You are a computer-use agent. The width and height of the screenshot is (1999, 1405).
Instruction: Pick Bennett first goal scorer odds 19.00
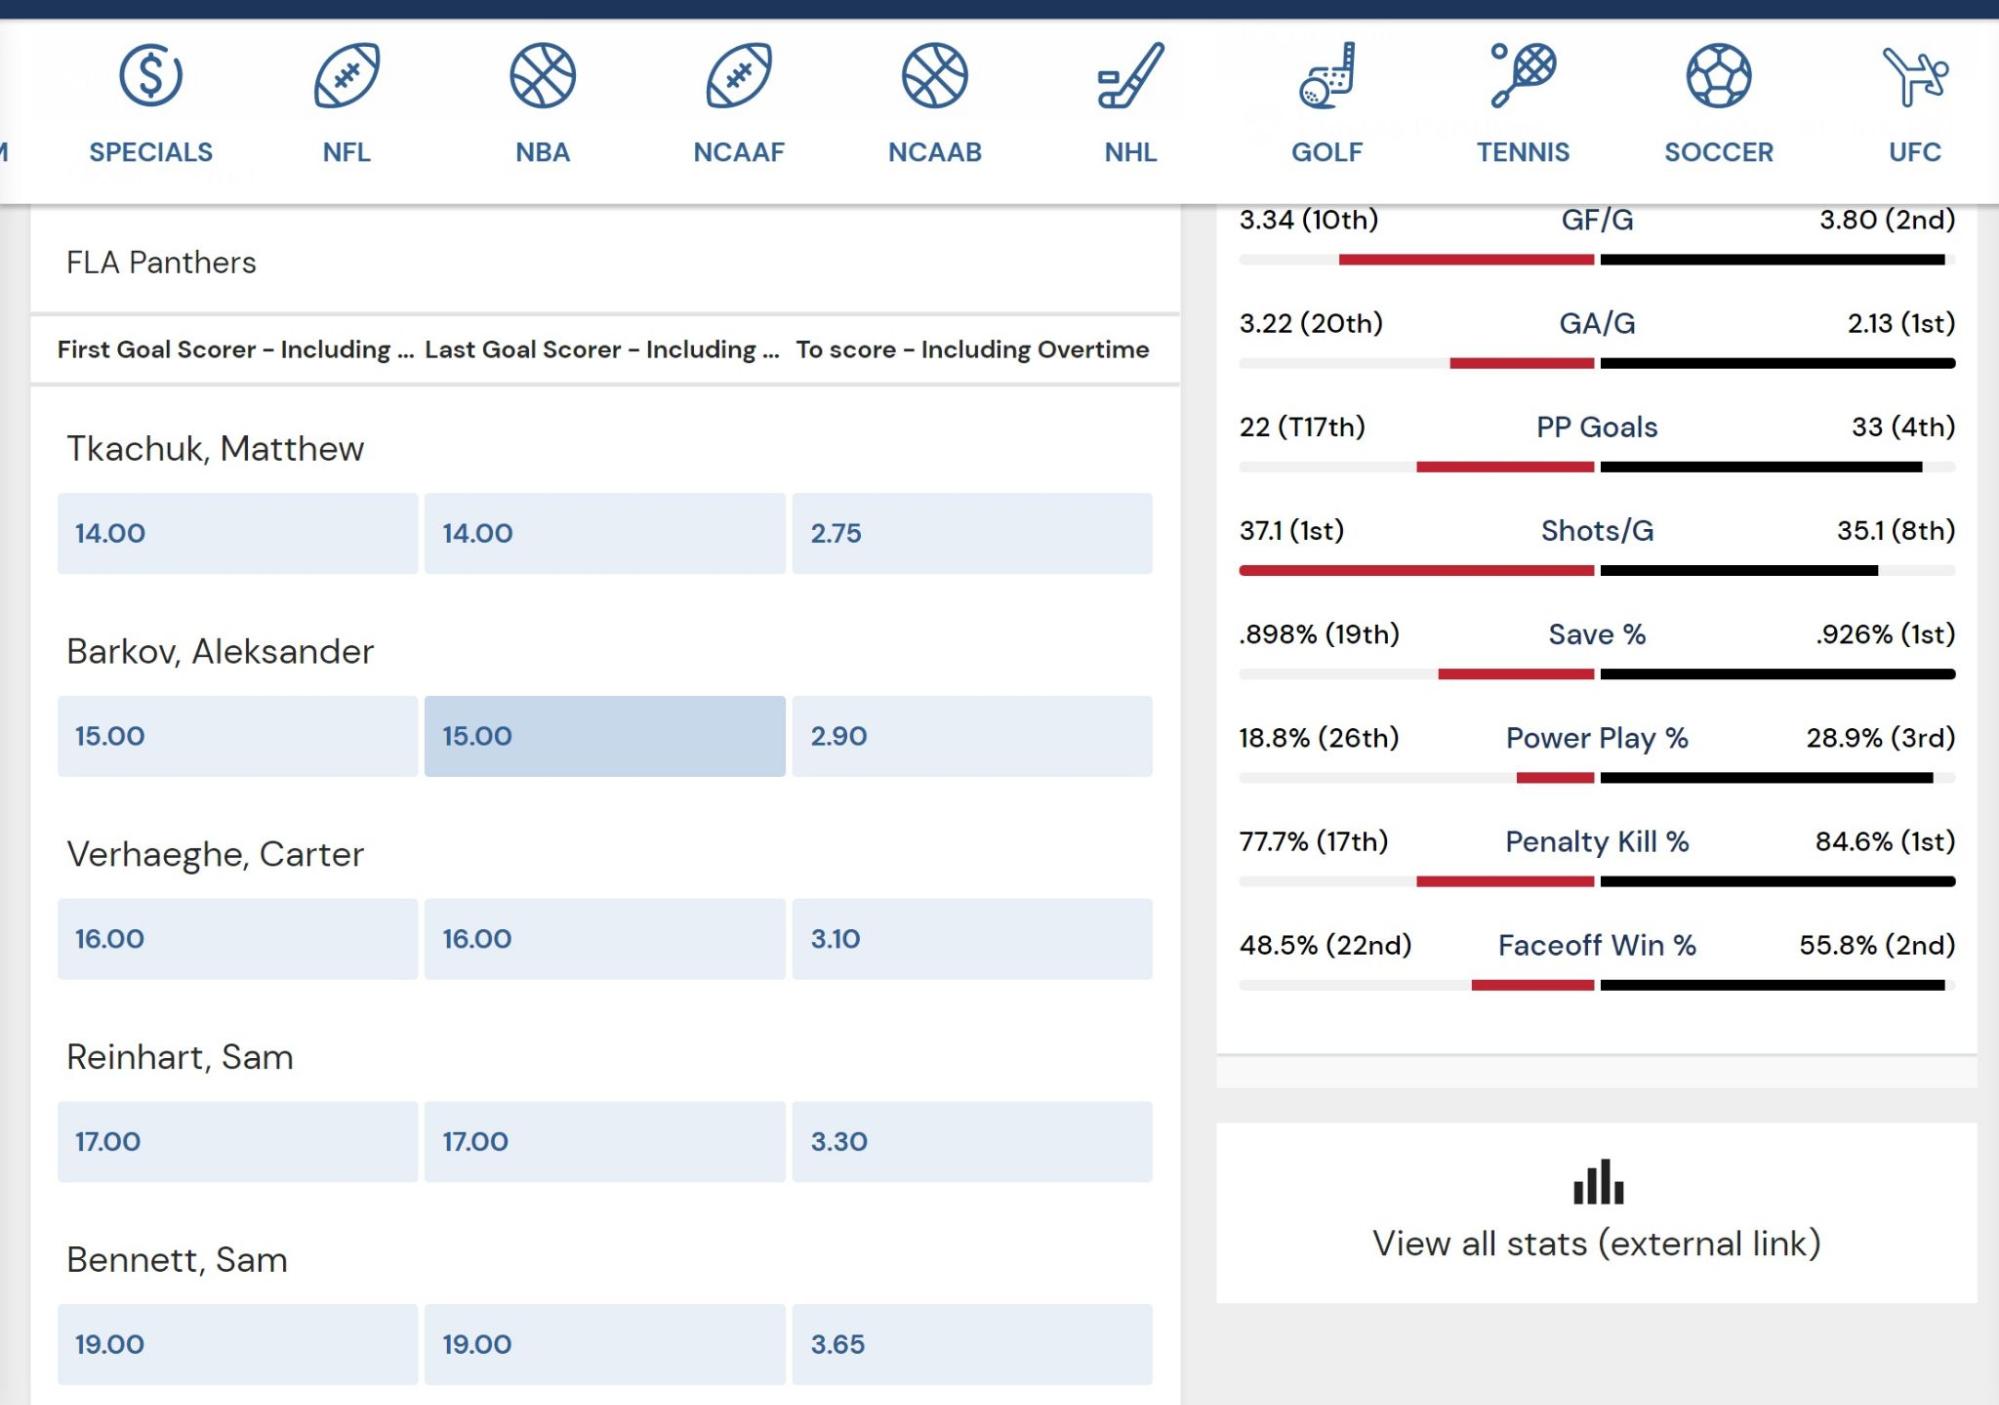pos(237,1344)
